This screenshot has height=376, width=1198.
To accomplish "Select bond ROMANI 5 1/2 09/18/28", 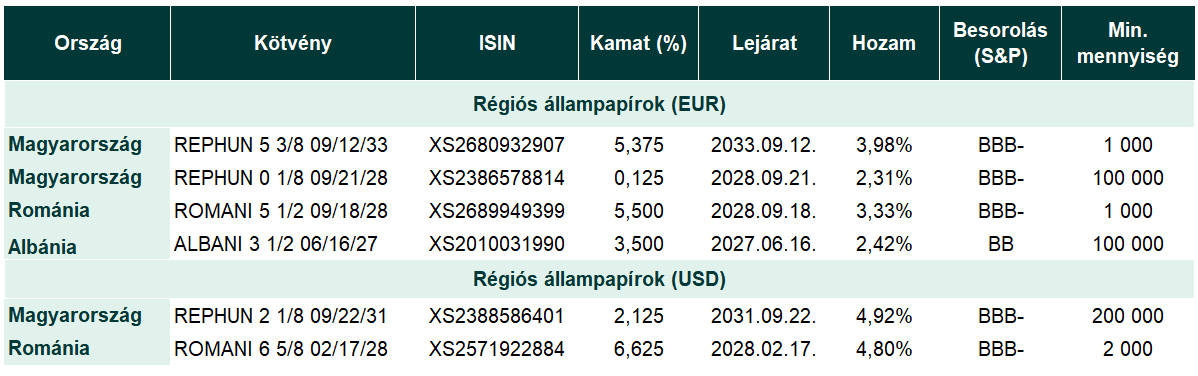I will (x=281, y=211).
